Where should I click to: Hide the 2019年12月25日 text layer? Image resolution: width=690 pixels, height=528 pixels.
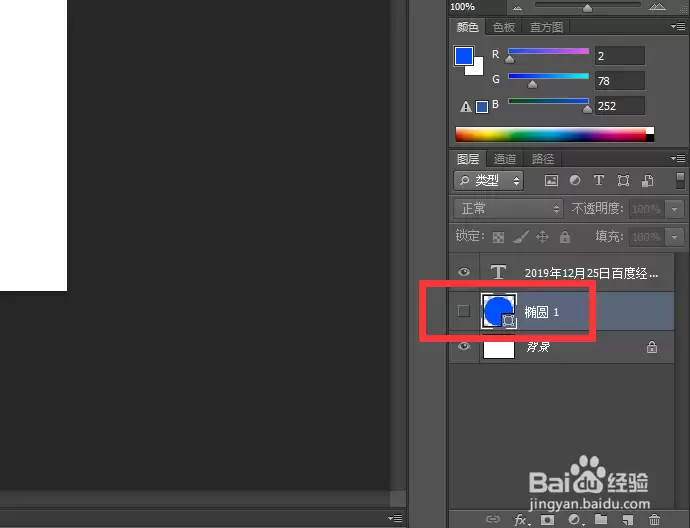tap(463, 272)
